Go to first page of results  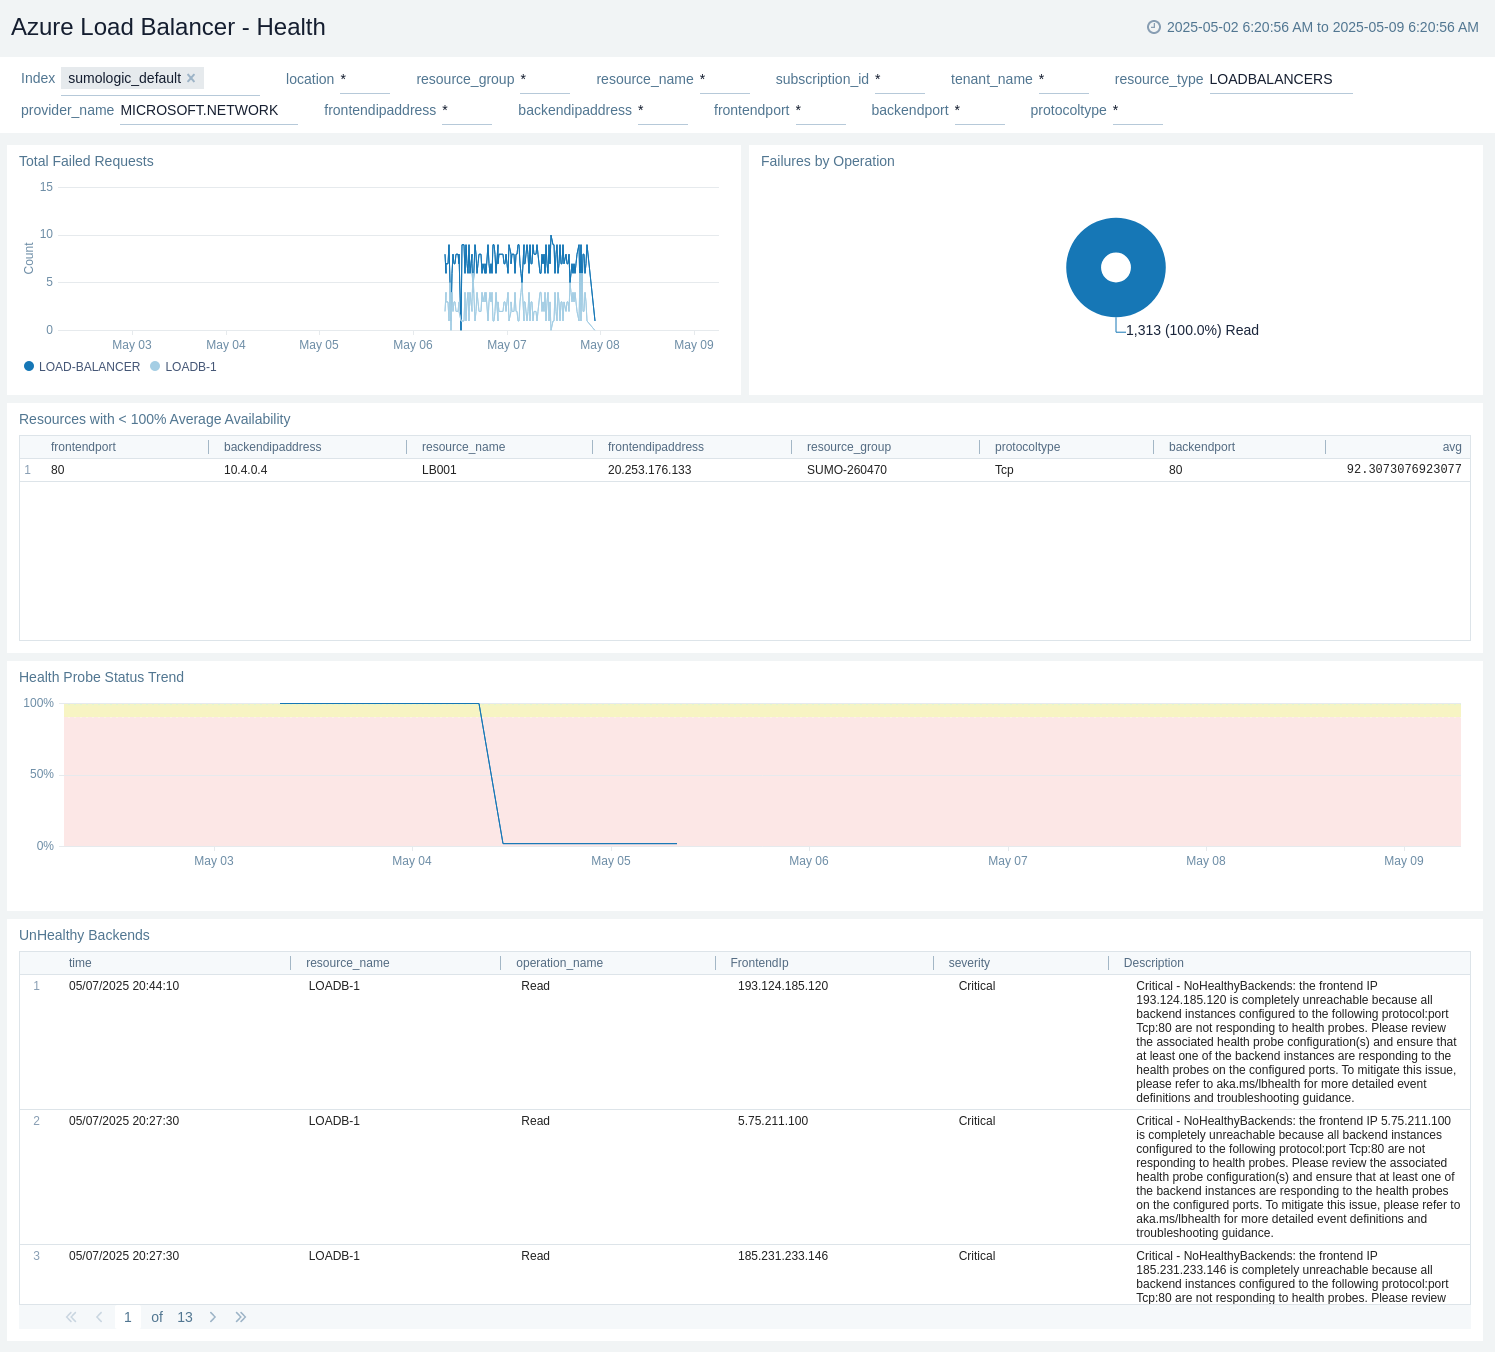[x=71, y=1317]
